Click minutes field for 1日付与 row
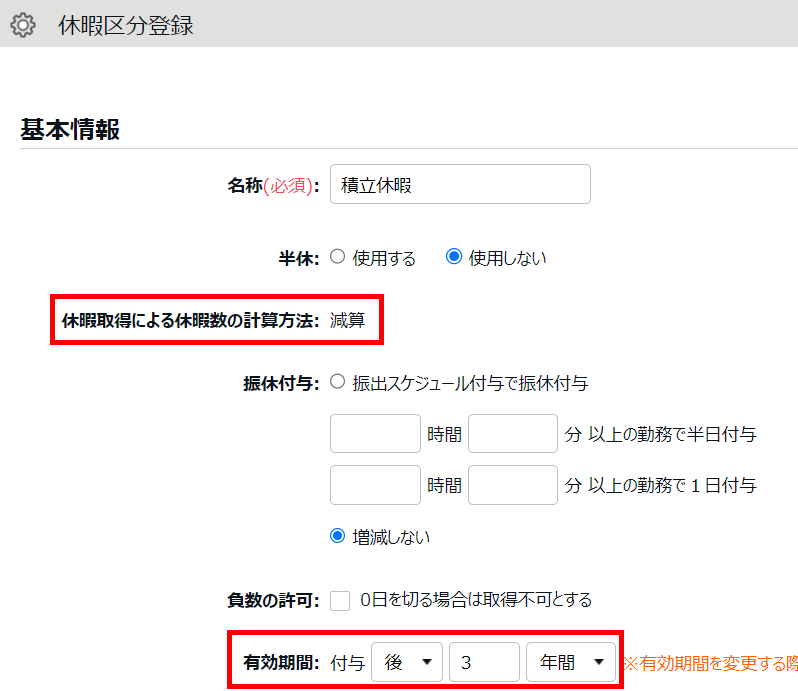Image resolution: width=798 pixels, height=691 pixels. 512,485
